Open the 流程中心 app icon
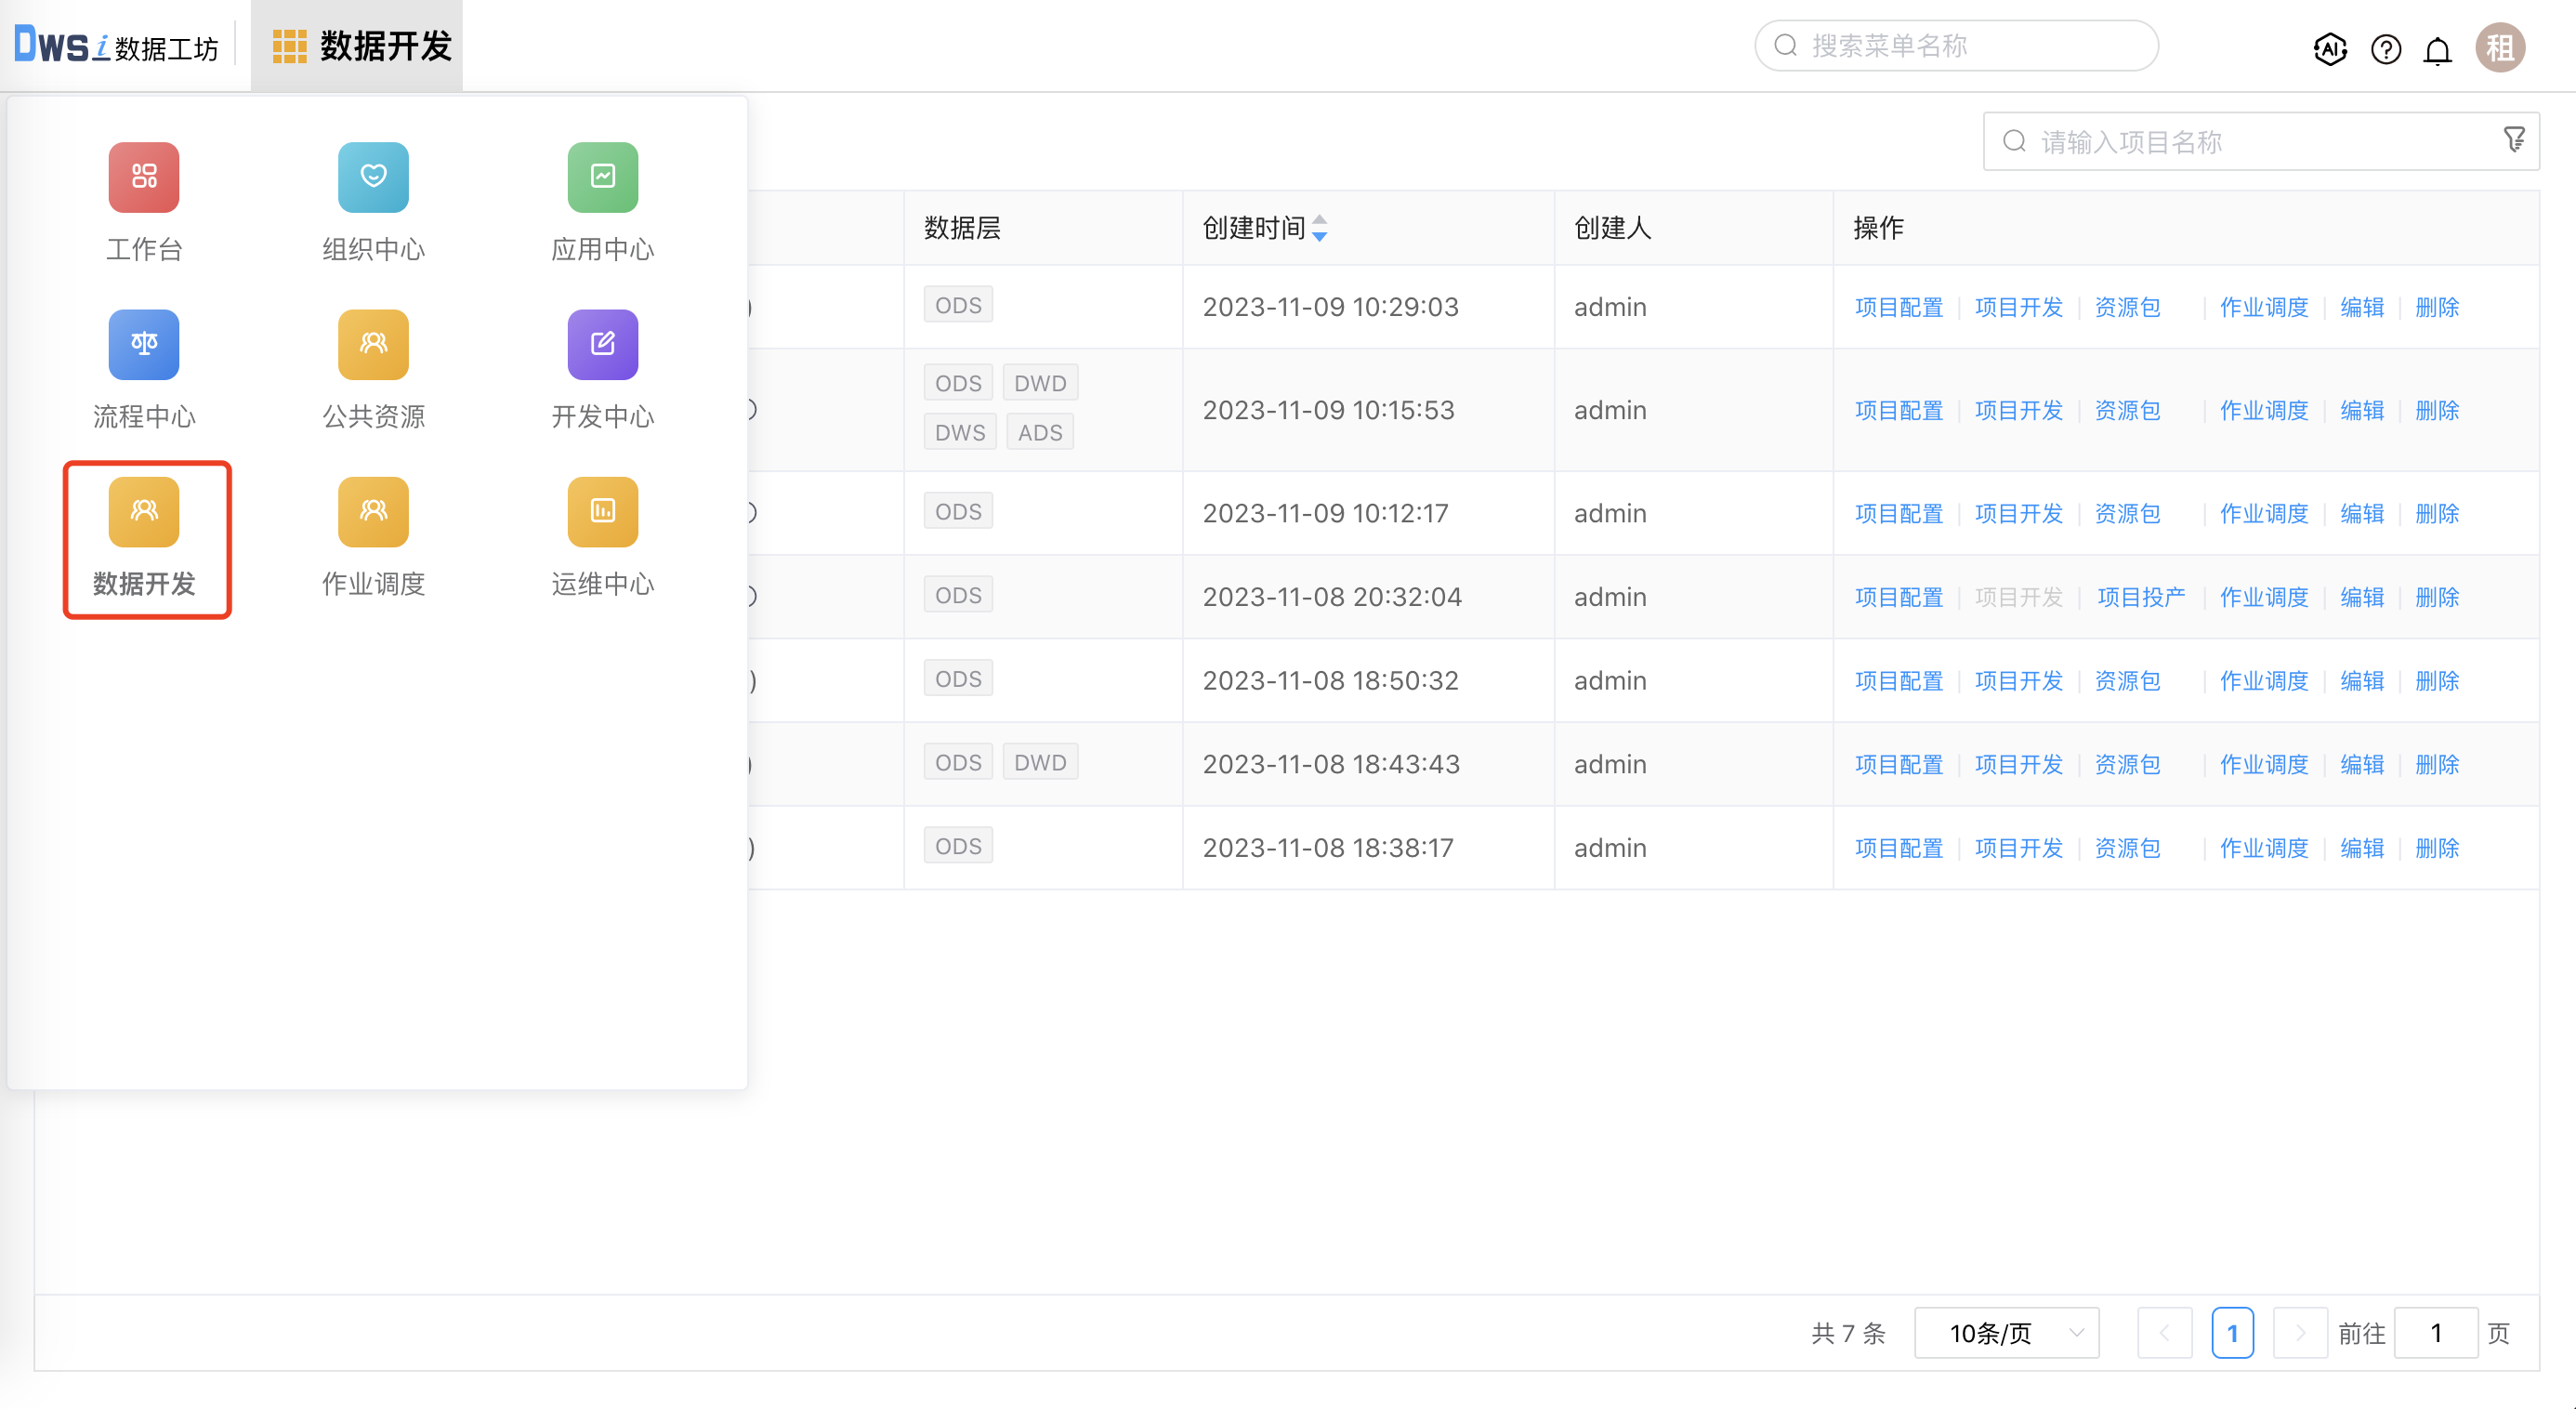 click(x=144, y=345)
